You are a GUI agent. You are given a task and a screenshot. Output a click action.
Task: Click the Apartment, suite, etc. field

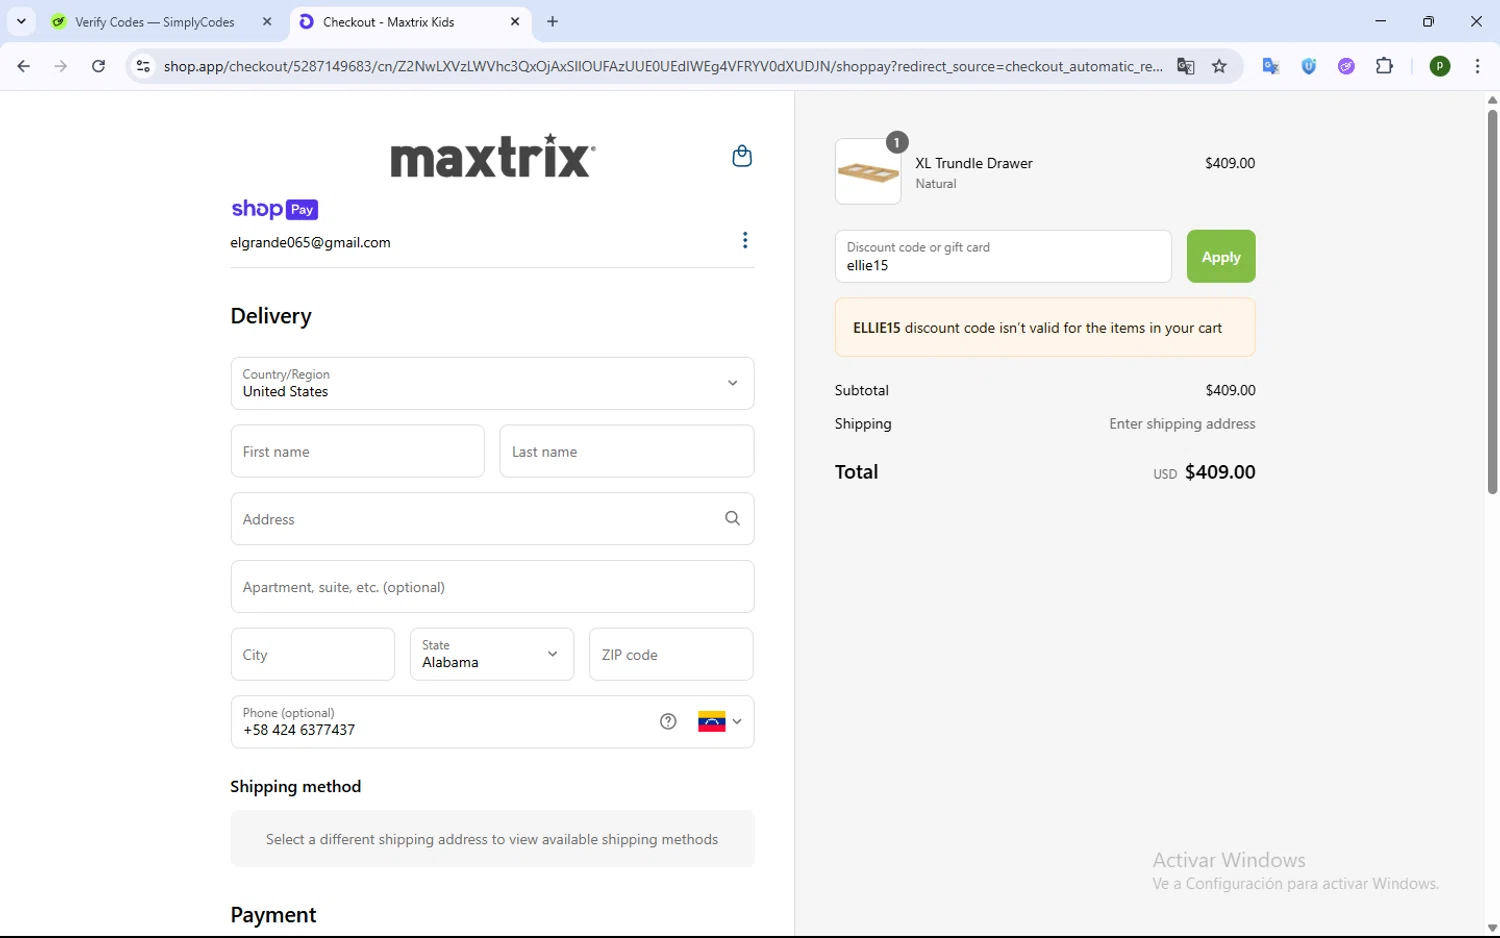pos(492,586)
